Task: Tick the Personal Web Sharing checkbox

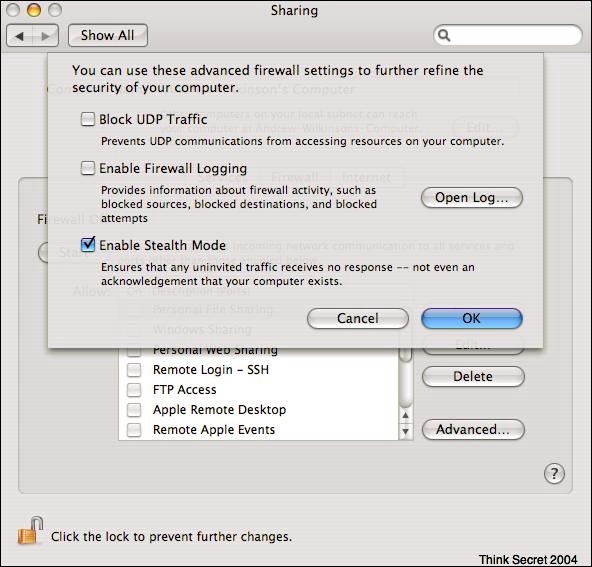Action: [x=134, y=352]
